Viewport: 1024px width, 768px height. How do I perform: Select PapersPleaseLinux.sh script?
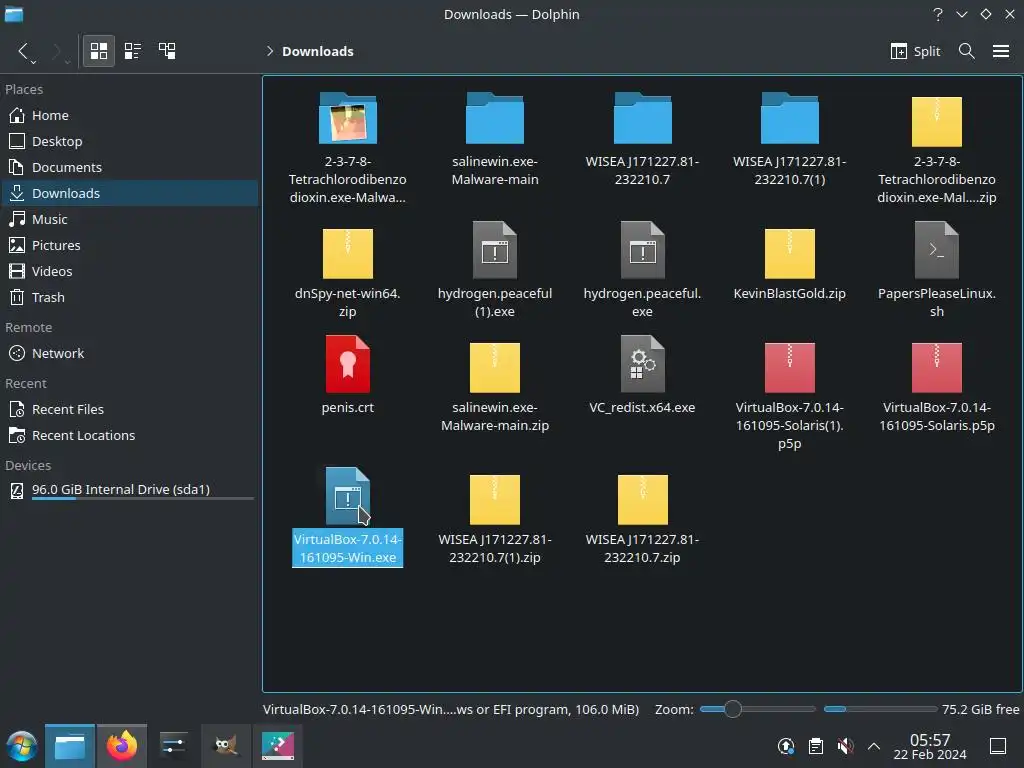point(936,271)
